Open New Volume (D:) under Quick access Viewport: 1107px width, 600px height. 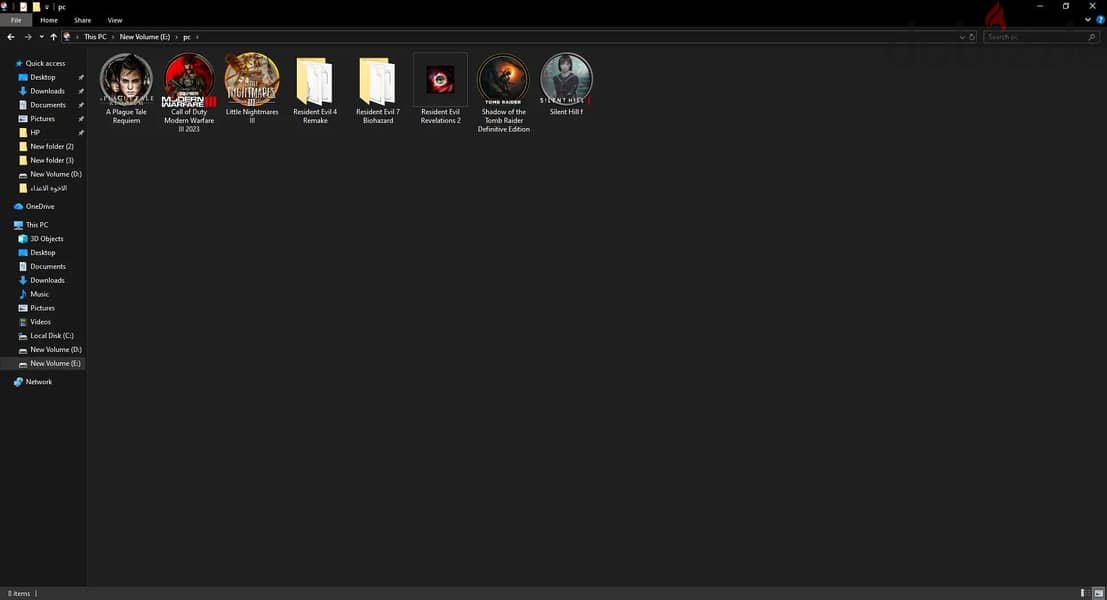point(56,174)
